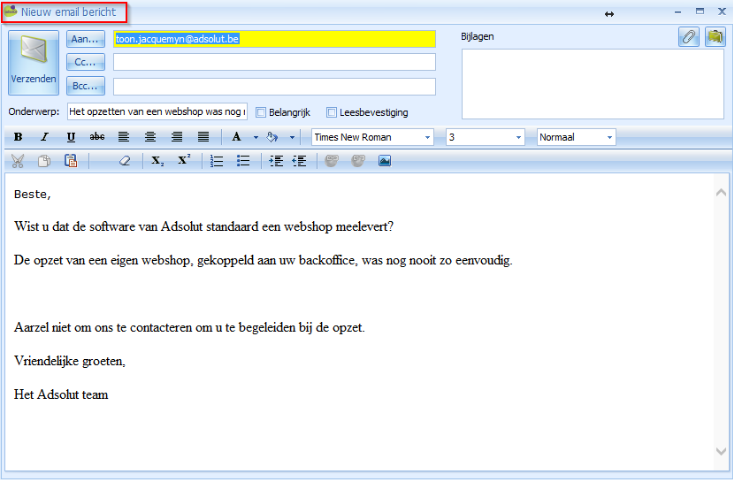This screenshot has width=733, height=480.
Task: Click the folder icon beside the paperclip
Action: [x=715, y=36]
